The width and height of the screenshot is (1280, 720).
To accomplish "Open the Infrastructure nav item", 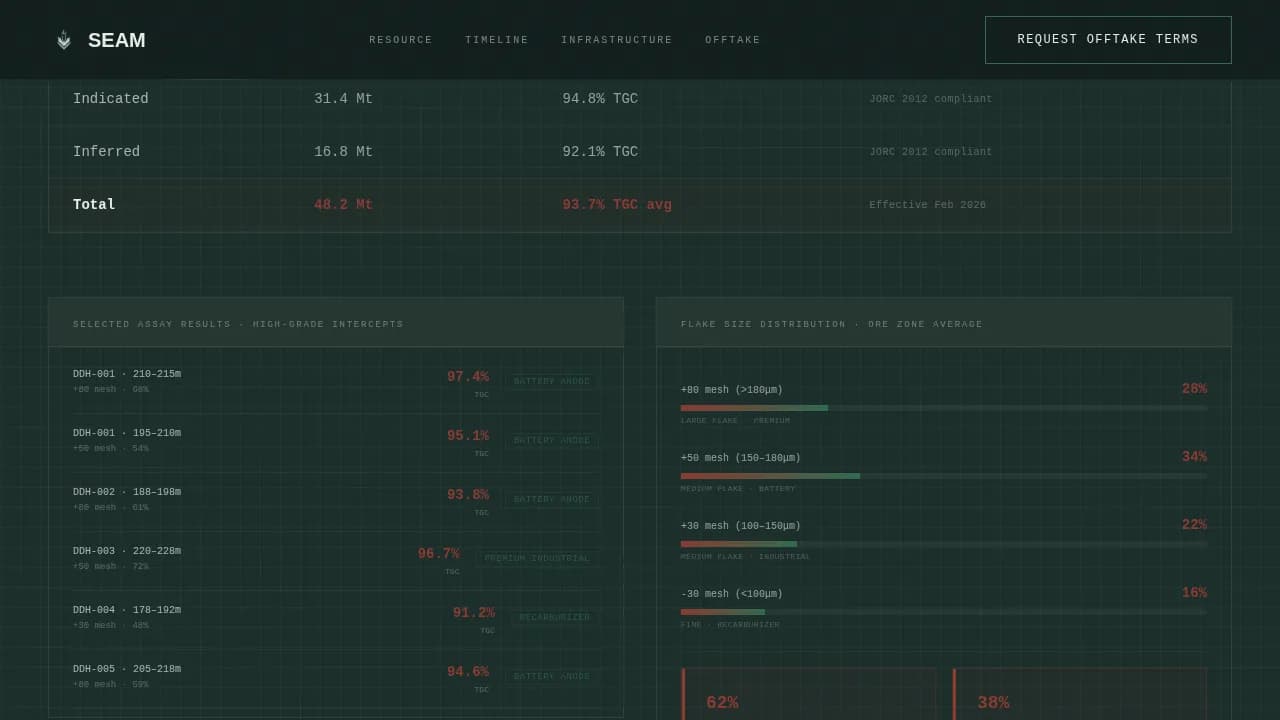I will [x=617, y=40].
